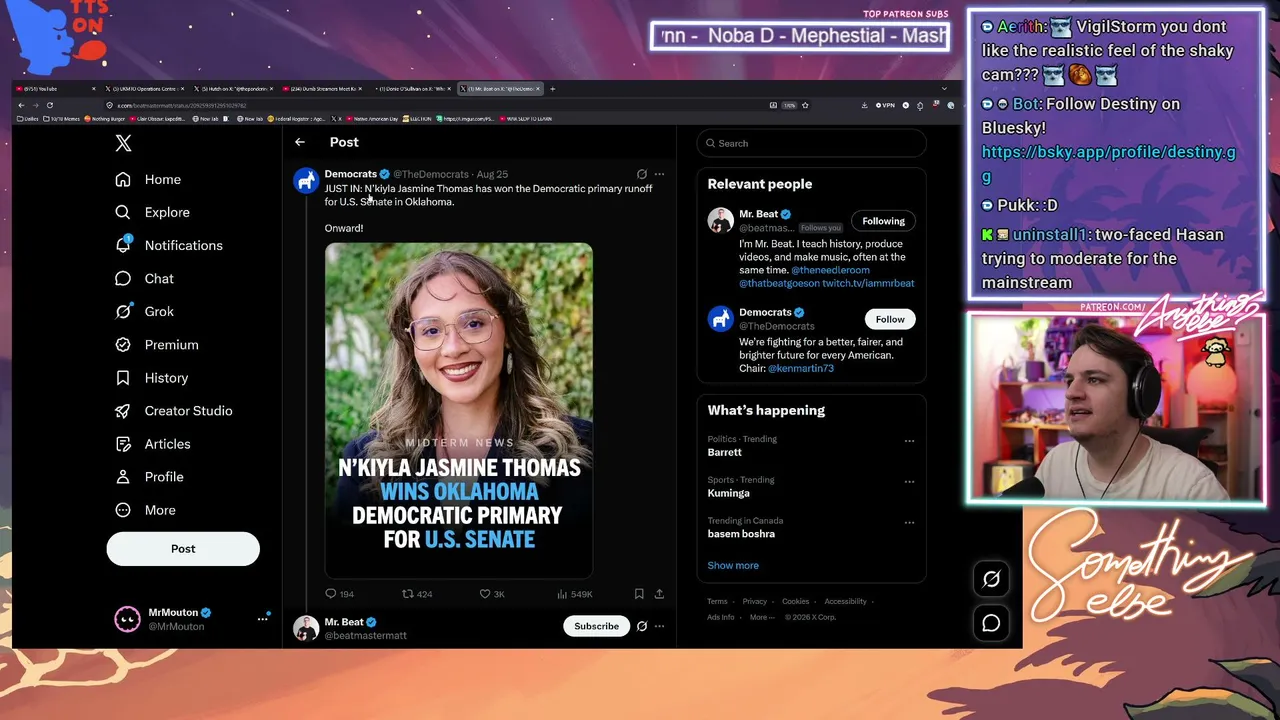Expand the footer More menu
1280x720 pixels.
[x=762, y=617]
